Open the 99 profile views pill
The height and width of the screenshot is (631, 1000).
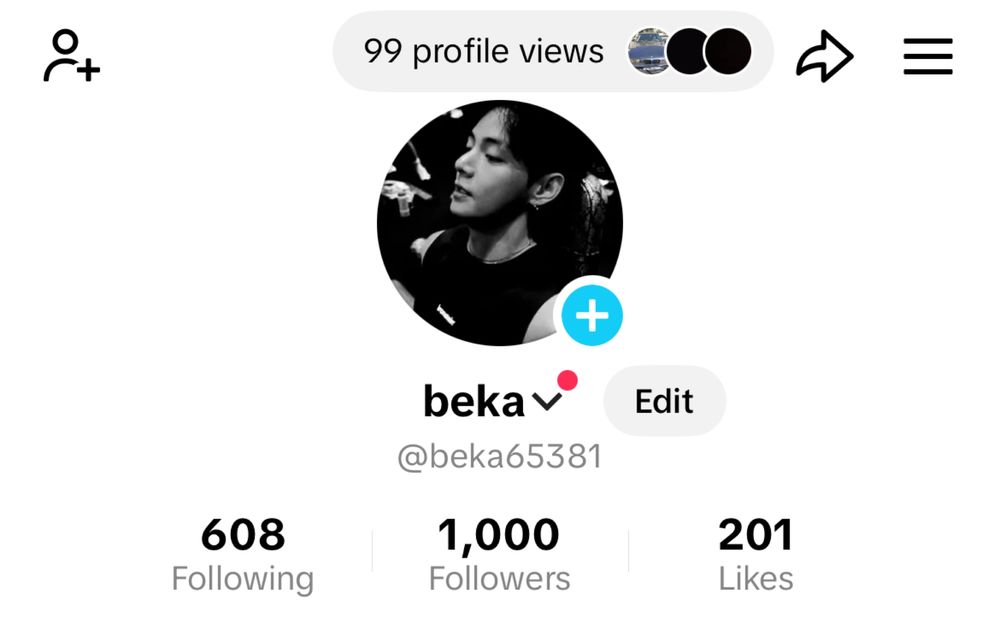coord(553,51)
